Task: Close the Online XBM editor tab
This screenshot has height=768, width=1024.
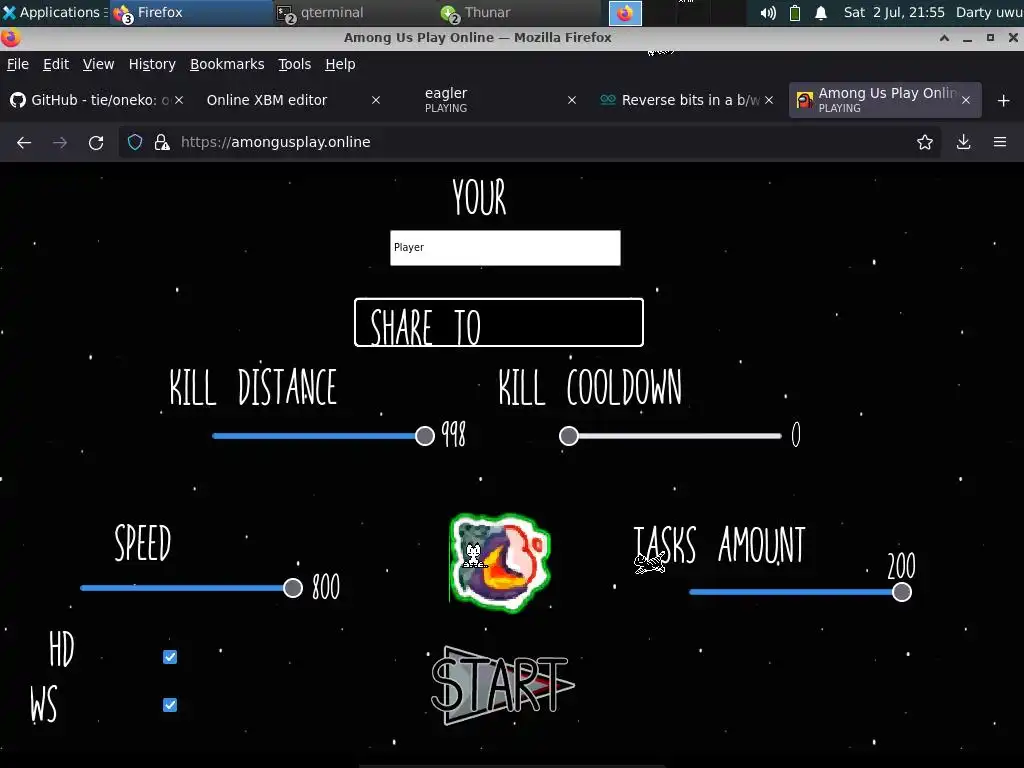Action: point(376,100)
